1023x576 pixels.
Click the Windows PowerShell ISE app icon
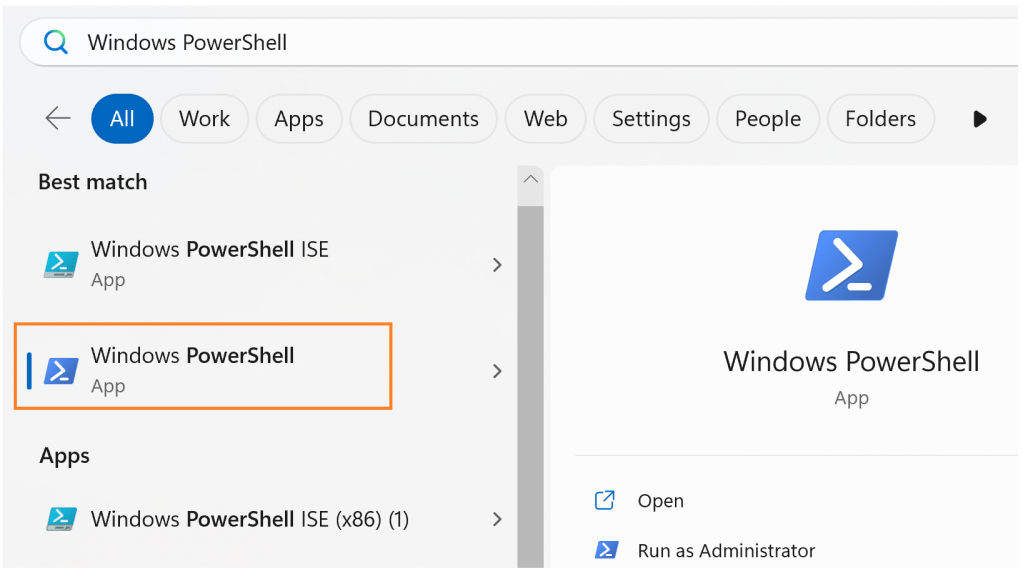(62, 264)
